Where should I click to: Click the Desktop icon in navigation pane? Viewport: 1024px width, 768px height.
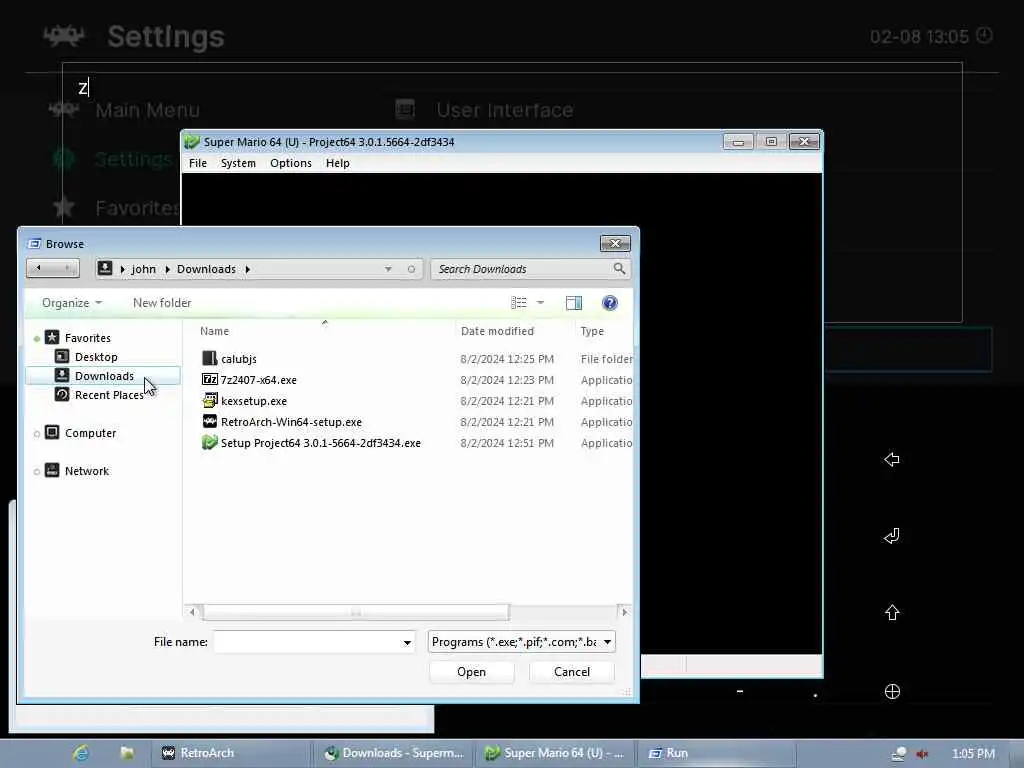62,357
